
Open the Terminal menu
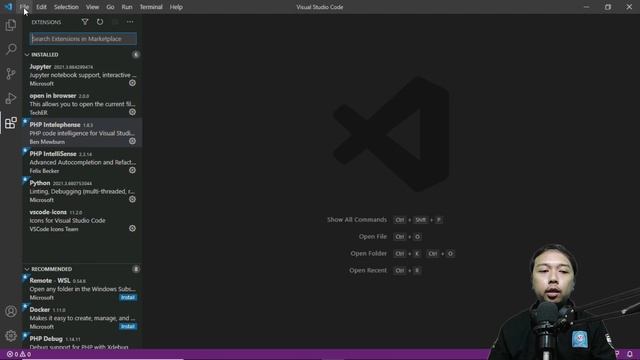click(151, 7)
